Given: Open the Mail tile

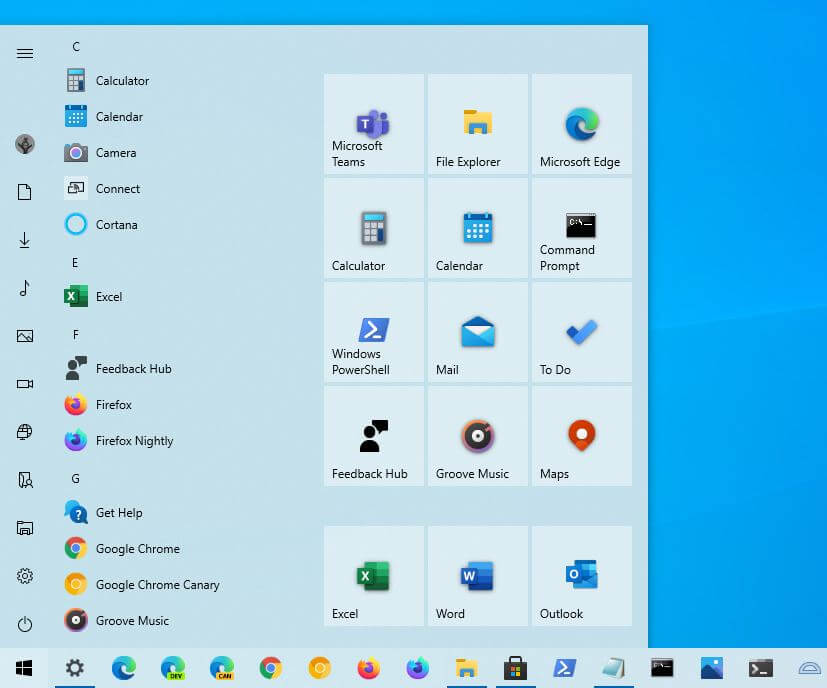Looking at the screenshot, I should pos(477,332).
